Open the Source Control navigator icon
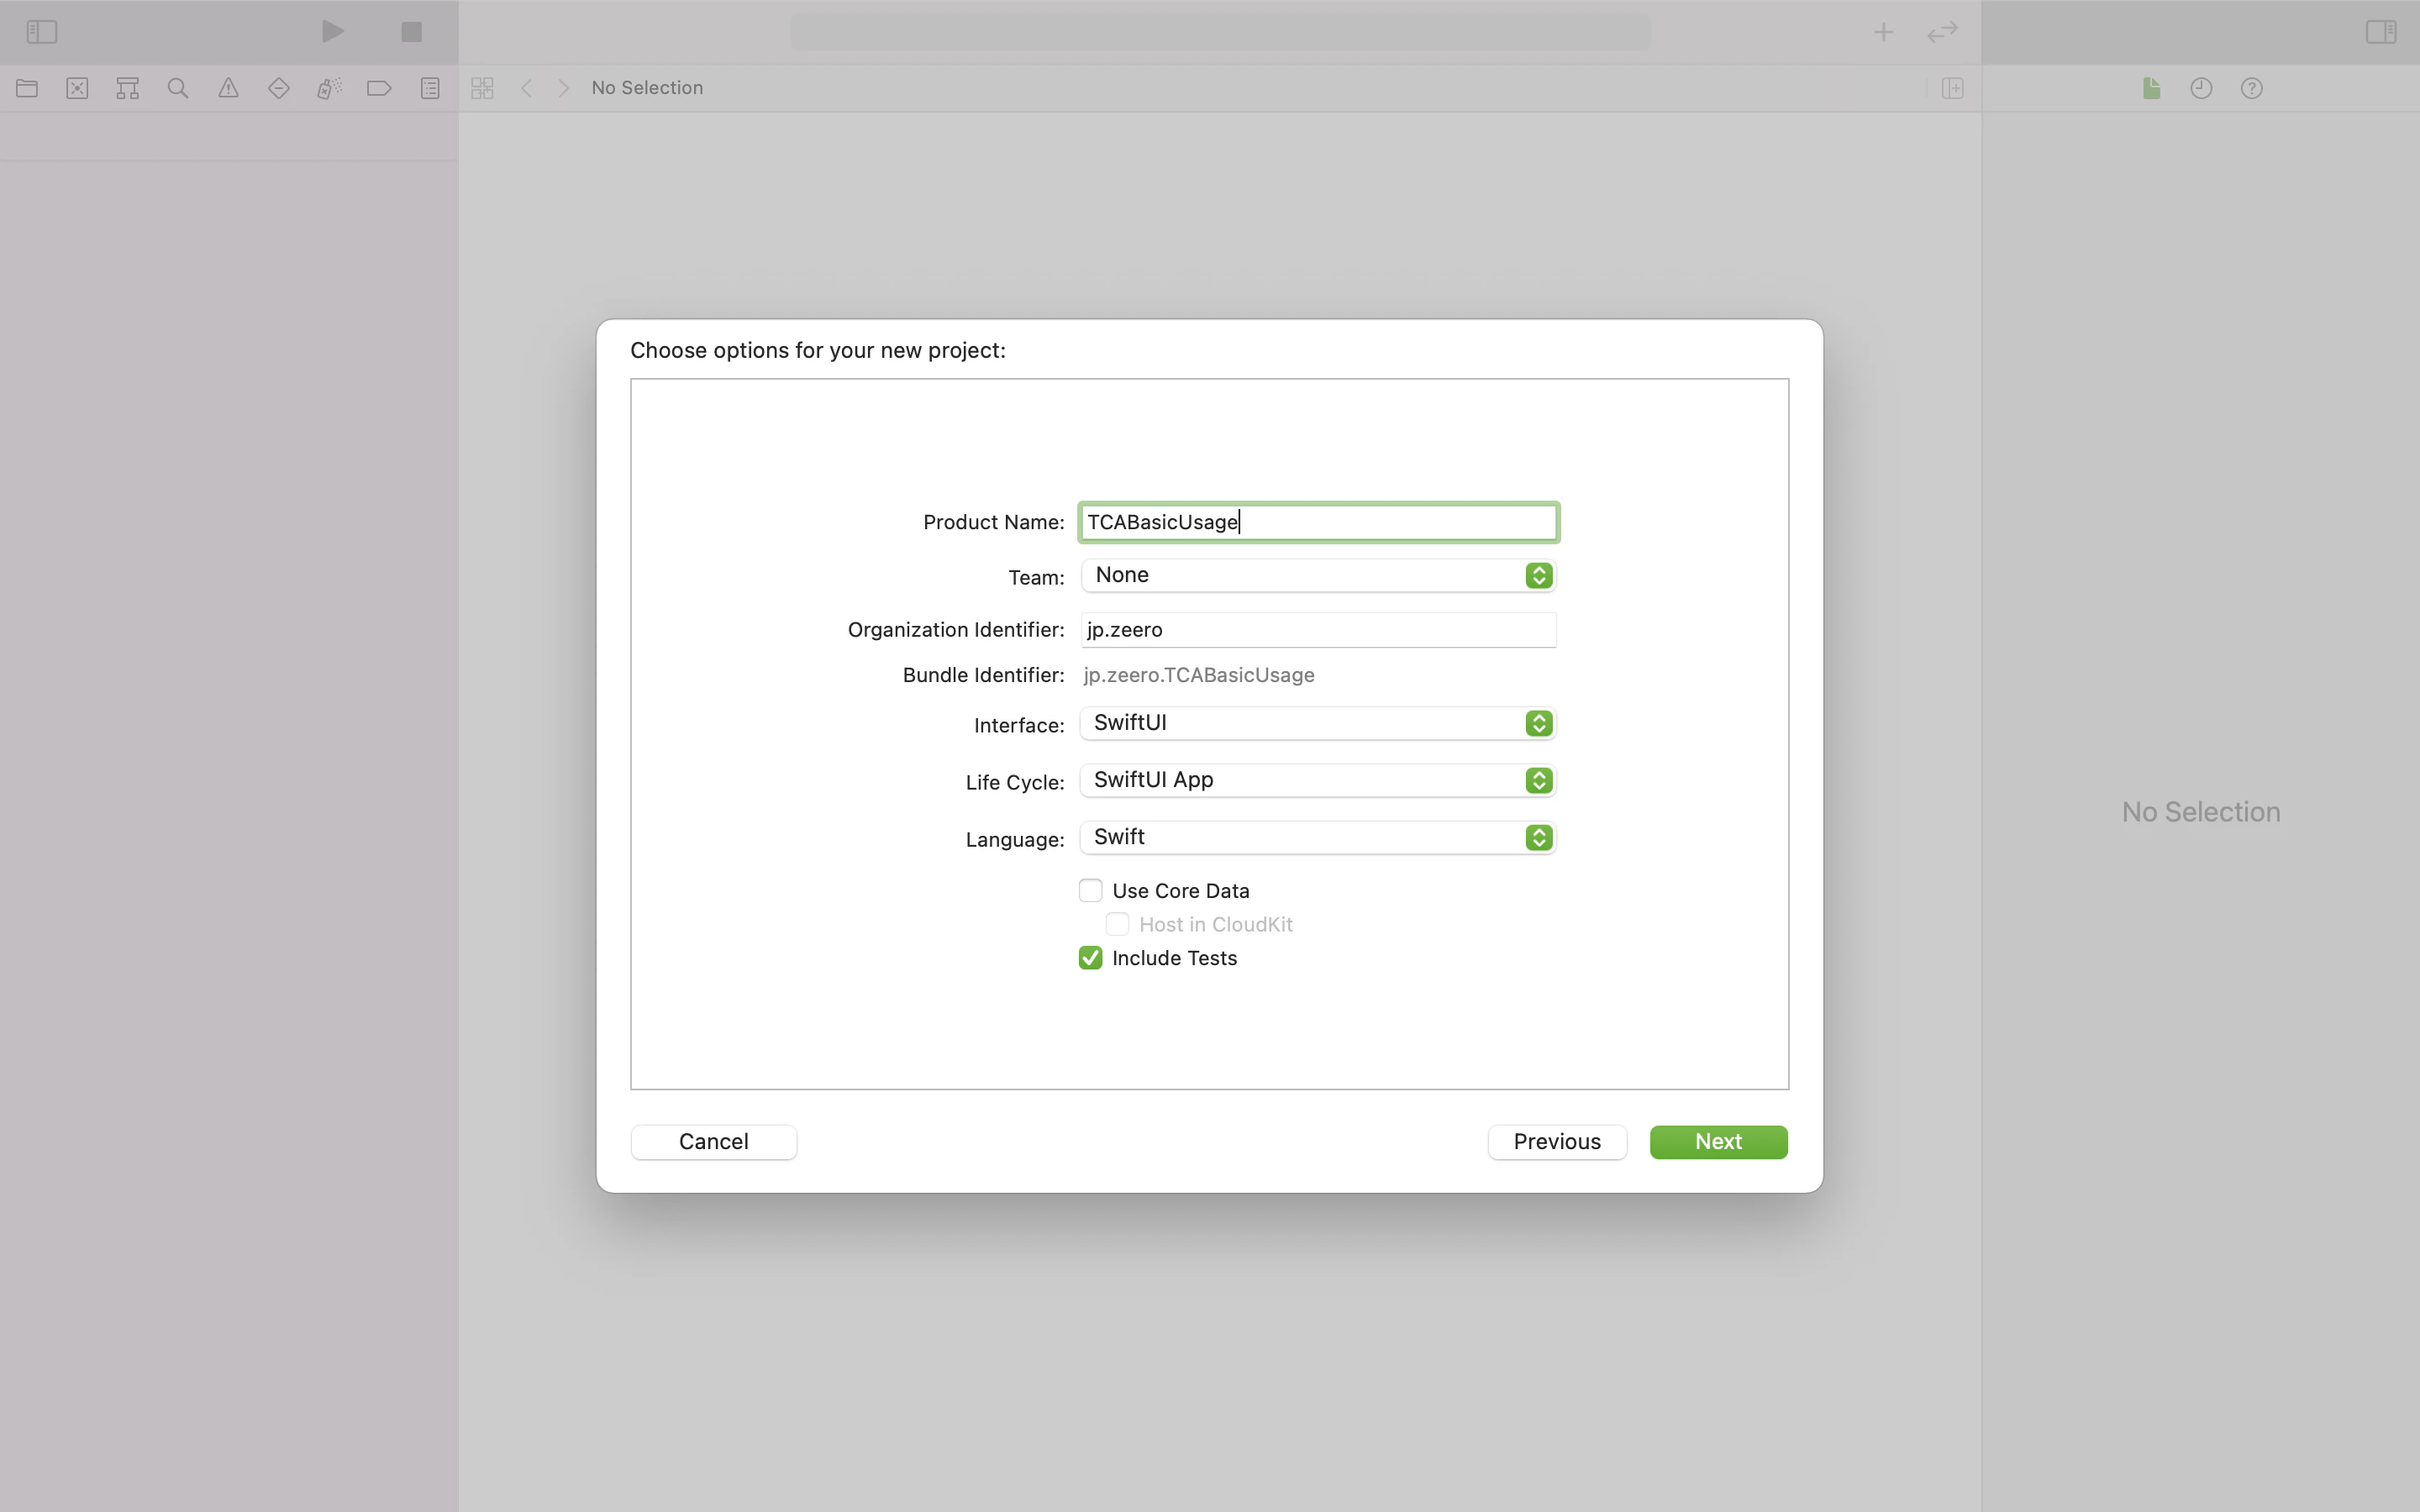Image resolution: width=2420 pixels, height=1512 pixels. [x=77, y=88]
